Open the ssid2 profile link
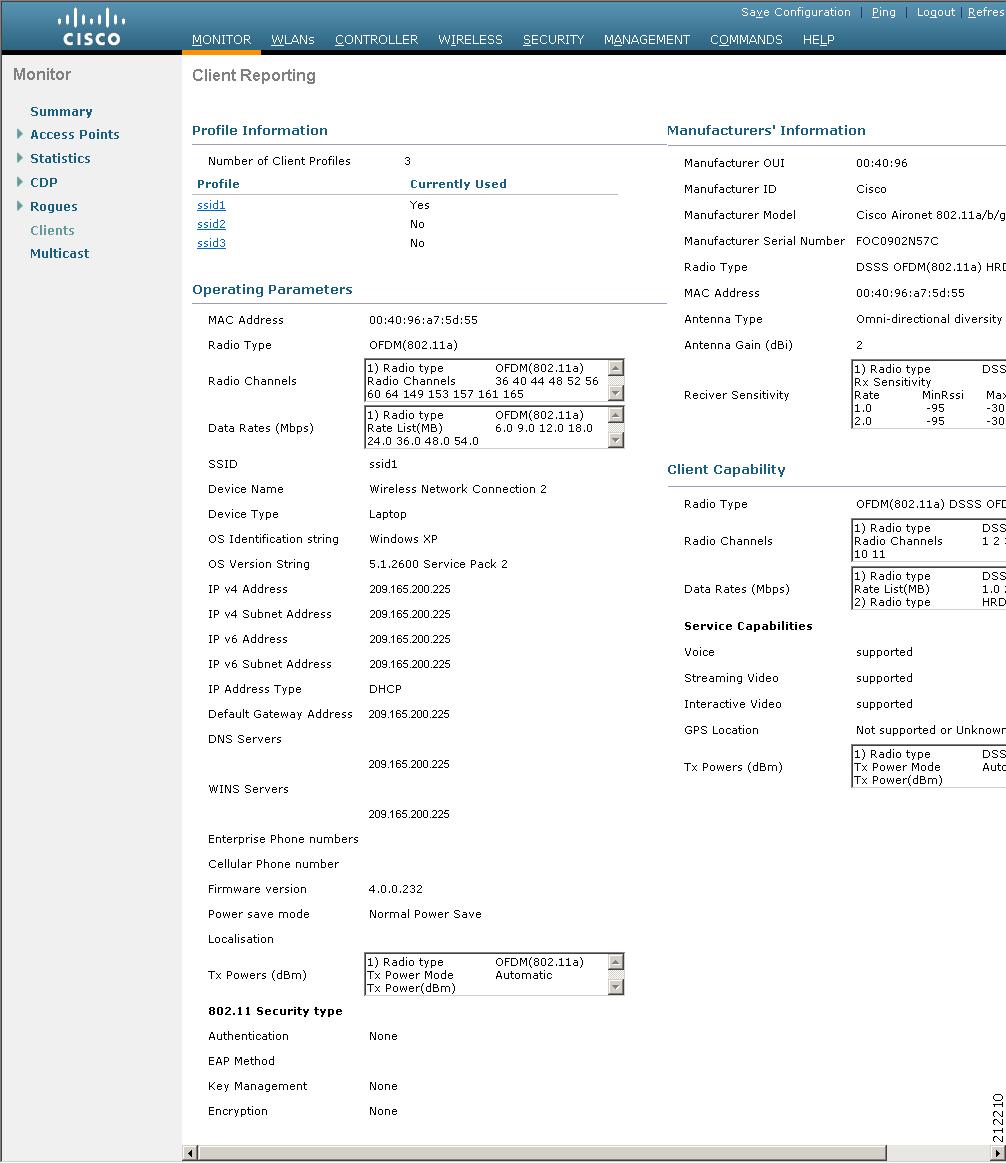 [x=211, y=224]
